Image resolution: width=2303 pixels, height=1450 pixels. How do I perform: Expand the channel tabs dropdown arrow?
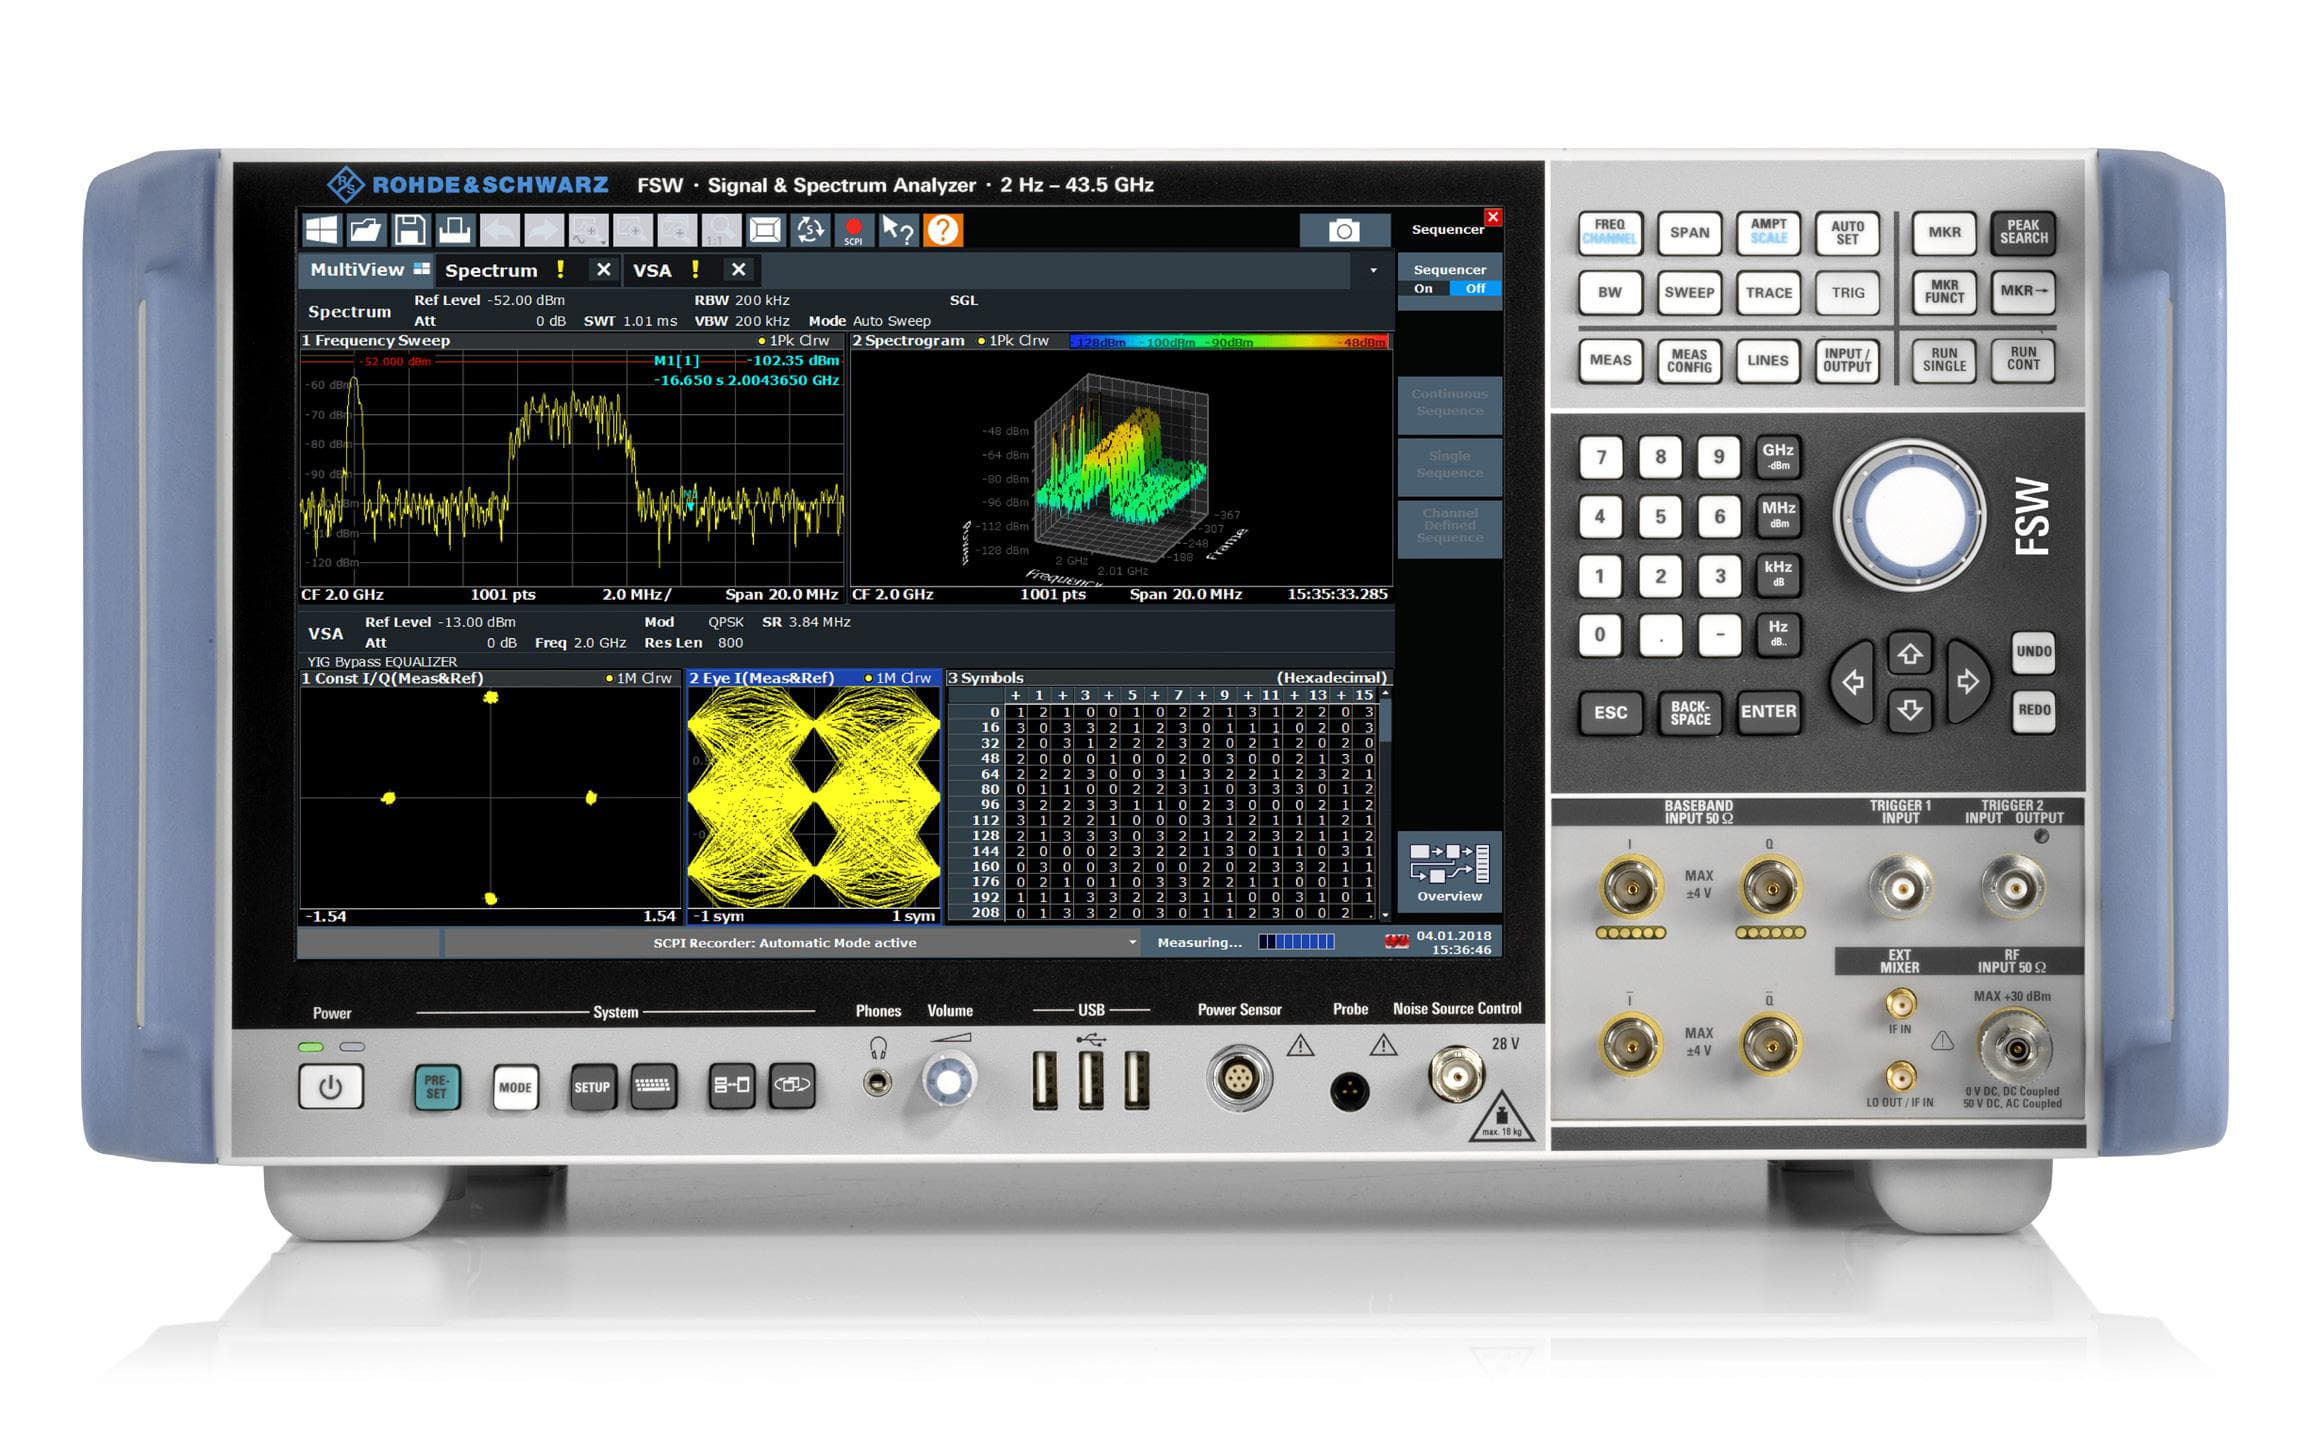pyautogui.click(x=1373, y=270)
